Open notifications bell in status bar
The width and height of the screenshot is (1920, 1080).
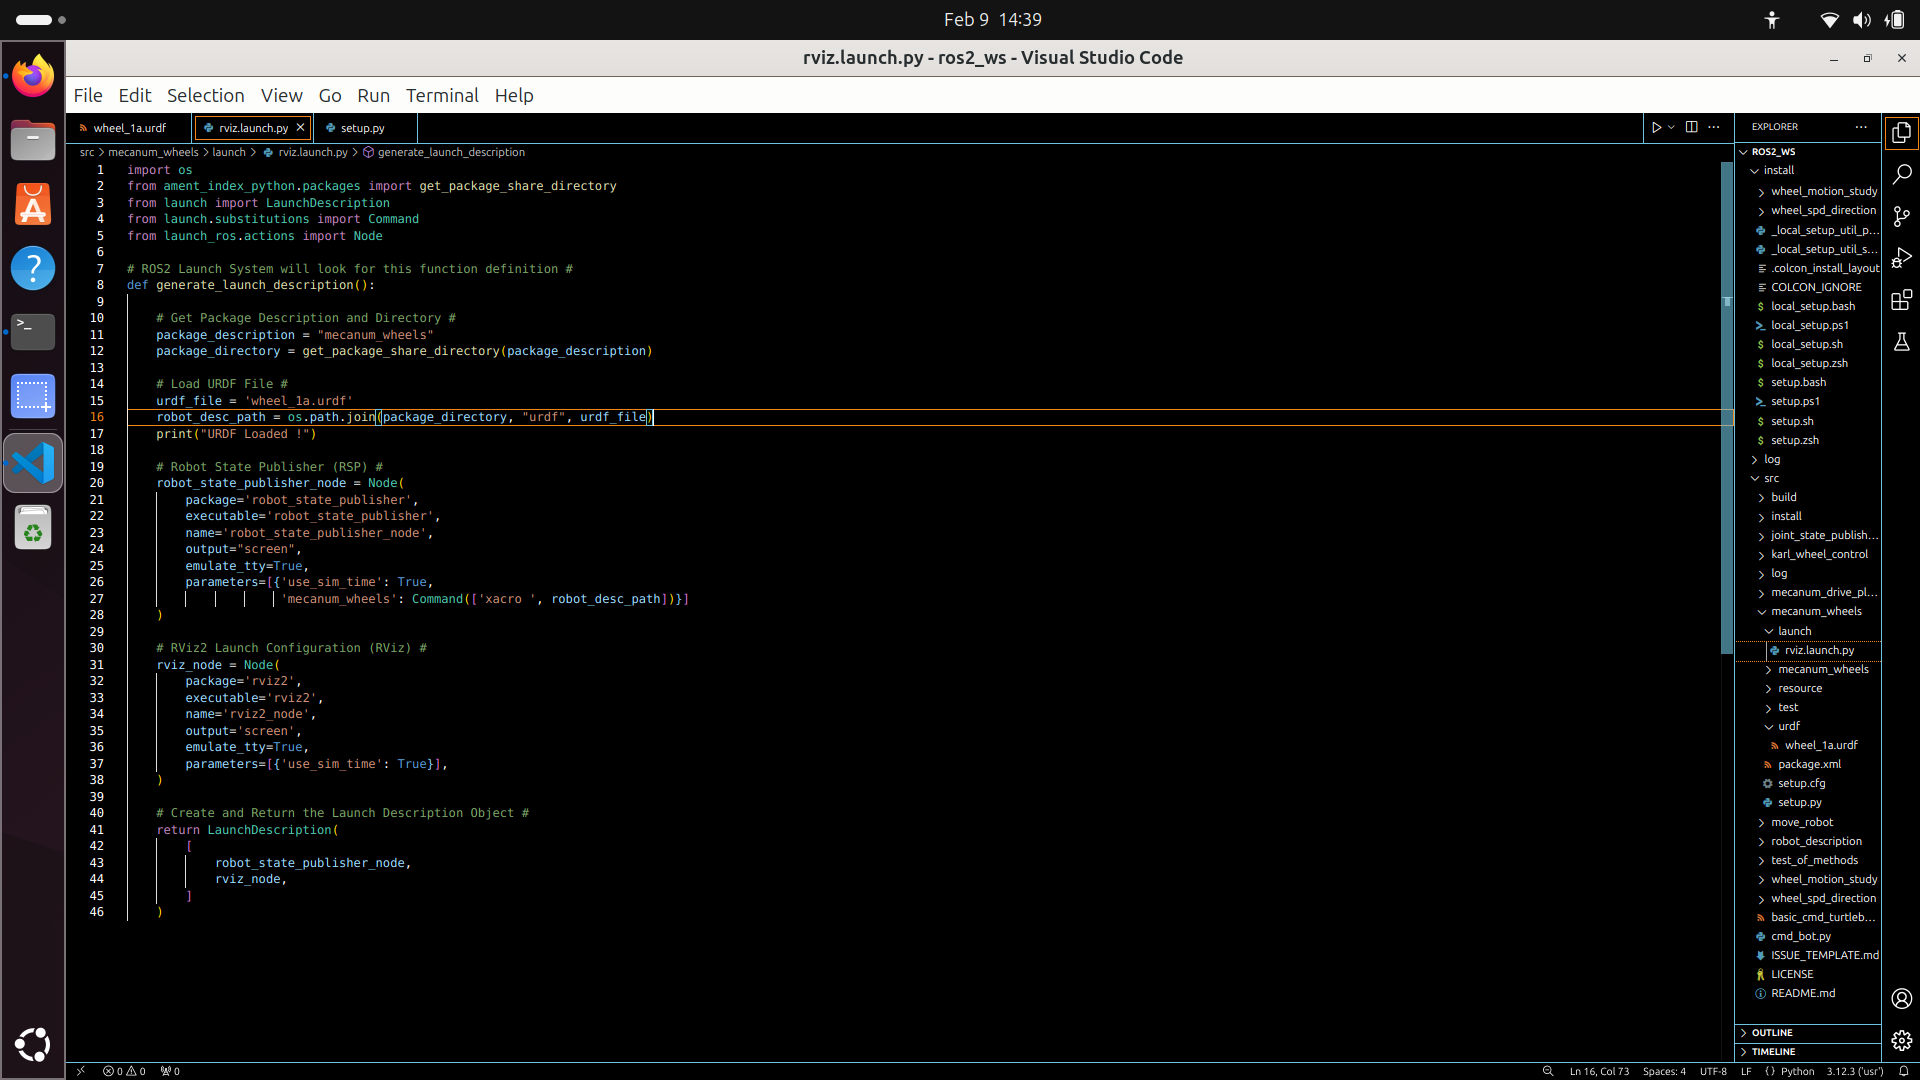pos(1904,1071)
